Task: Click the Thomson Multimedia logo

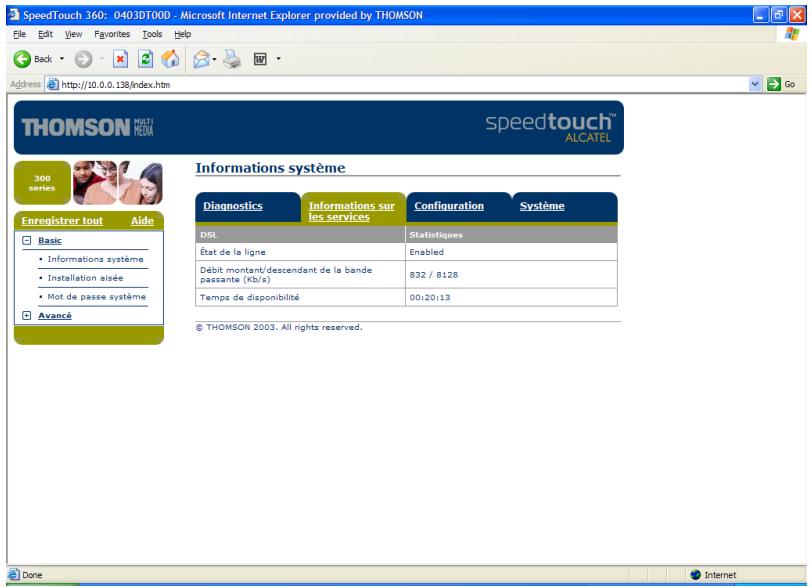Action: [88, 127]
